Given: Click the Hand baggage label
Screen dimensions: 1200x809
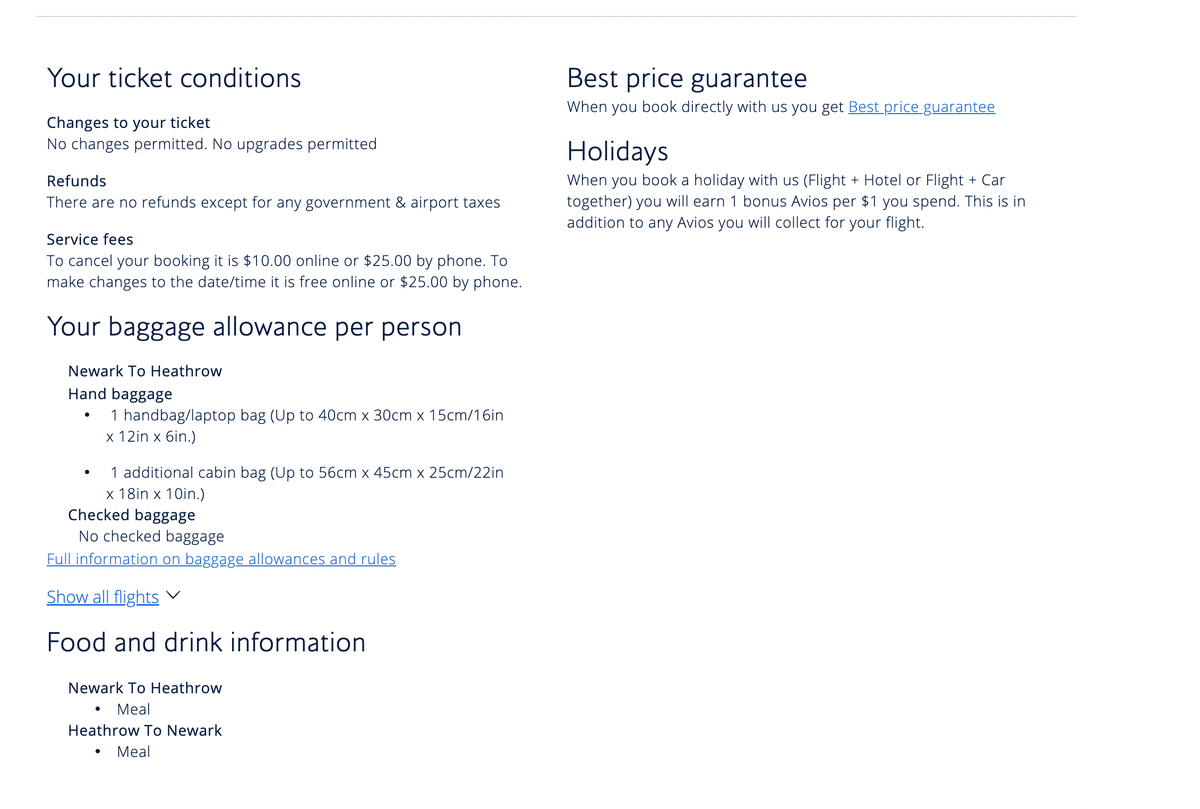Looking at the screenshot, I should tap(120, 394).
